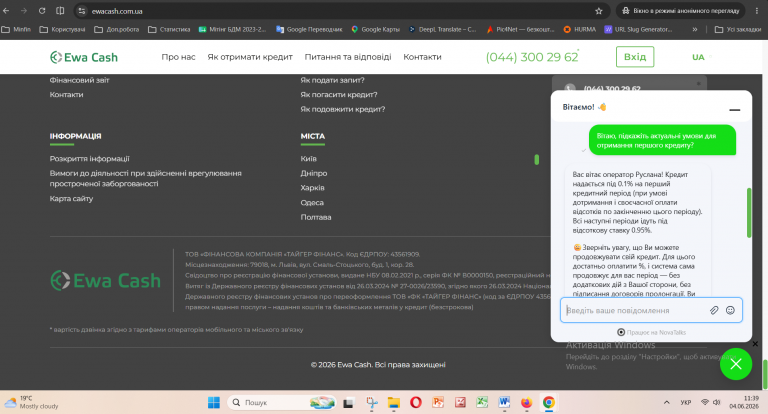Open Opera browser from taskbar
768x414 pixels.
point(416,402)
